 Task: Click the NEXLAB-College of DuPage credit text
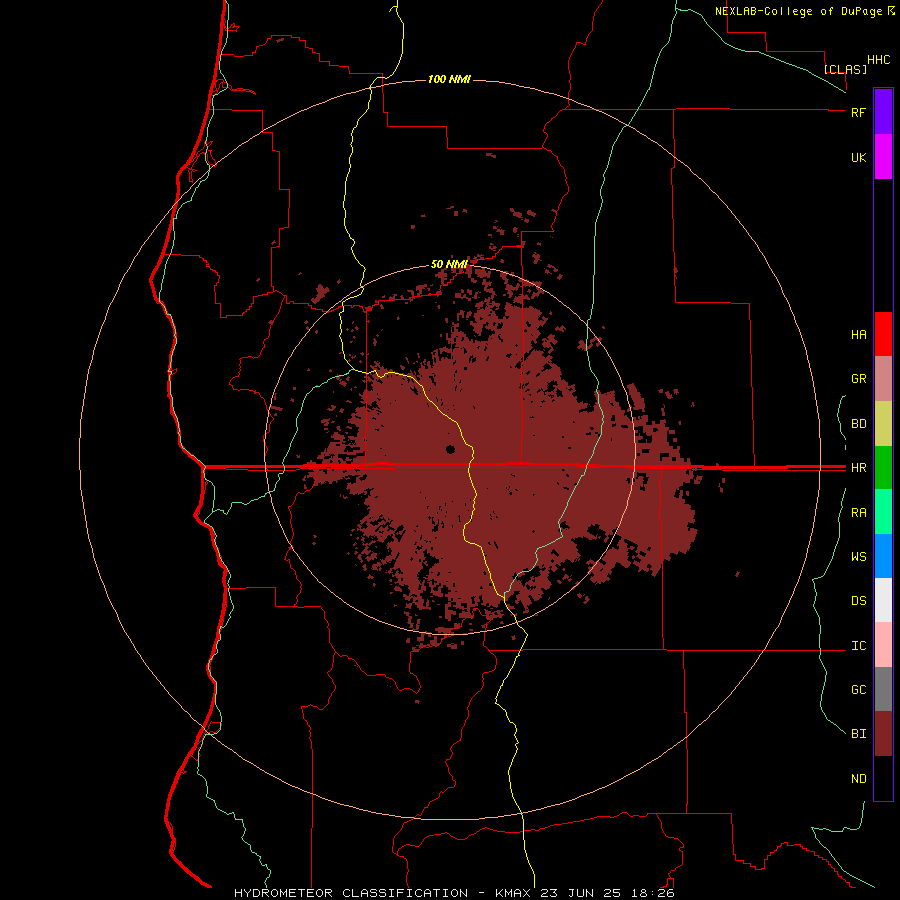point(800,11)
